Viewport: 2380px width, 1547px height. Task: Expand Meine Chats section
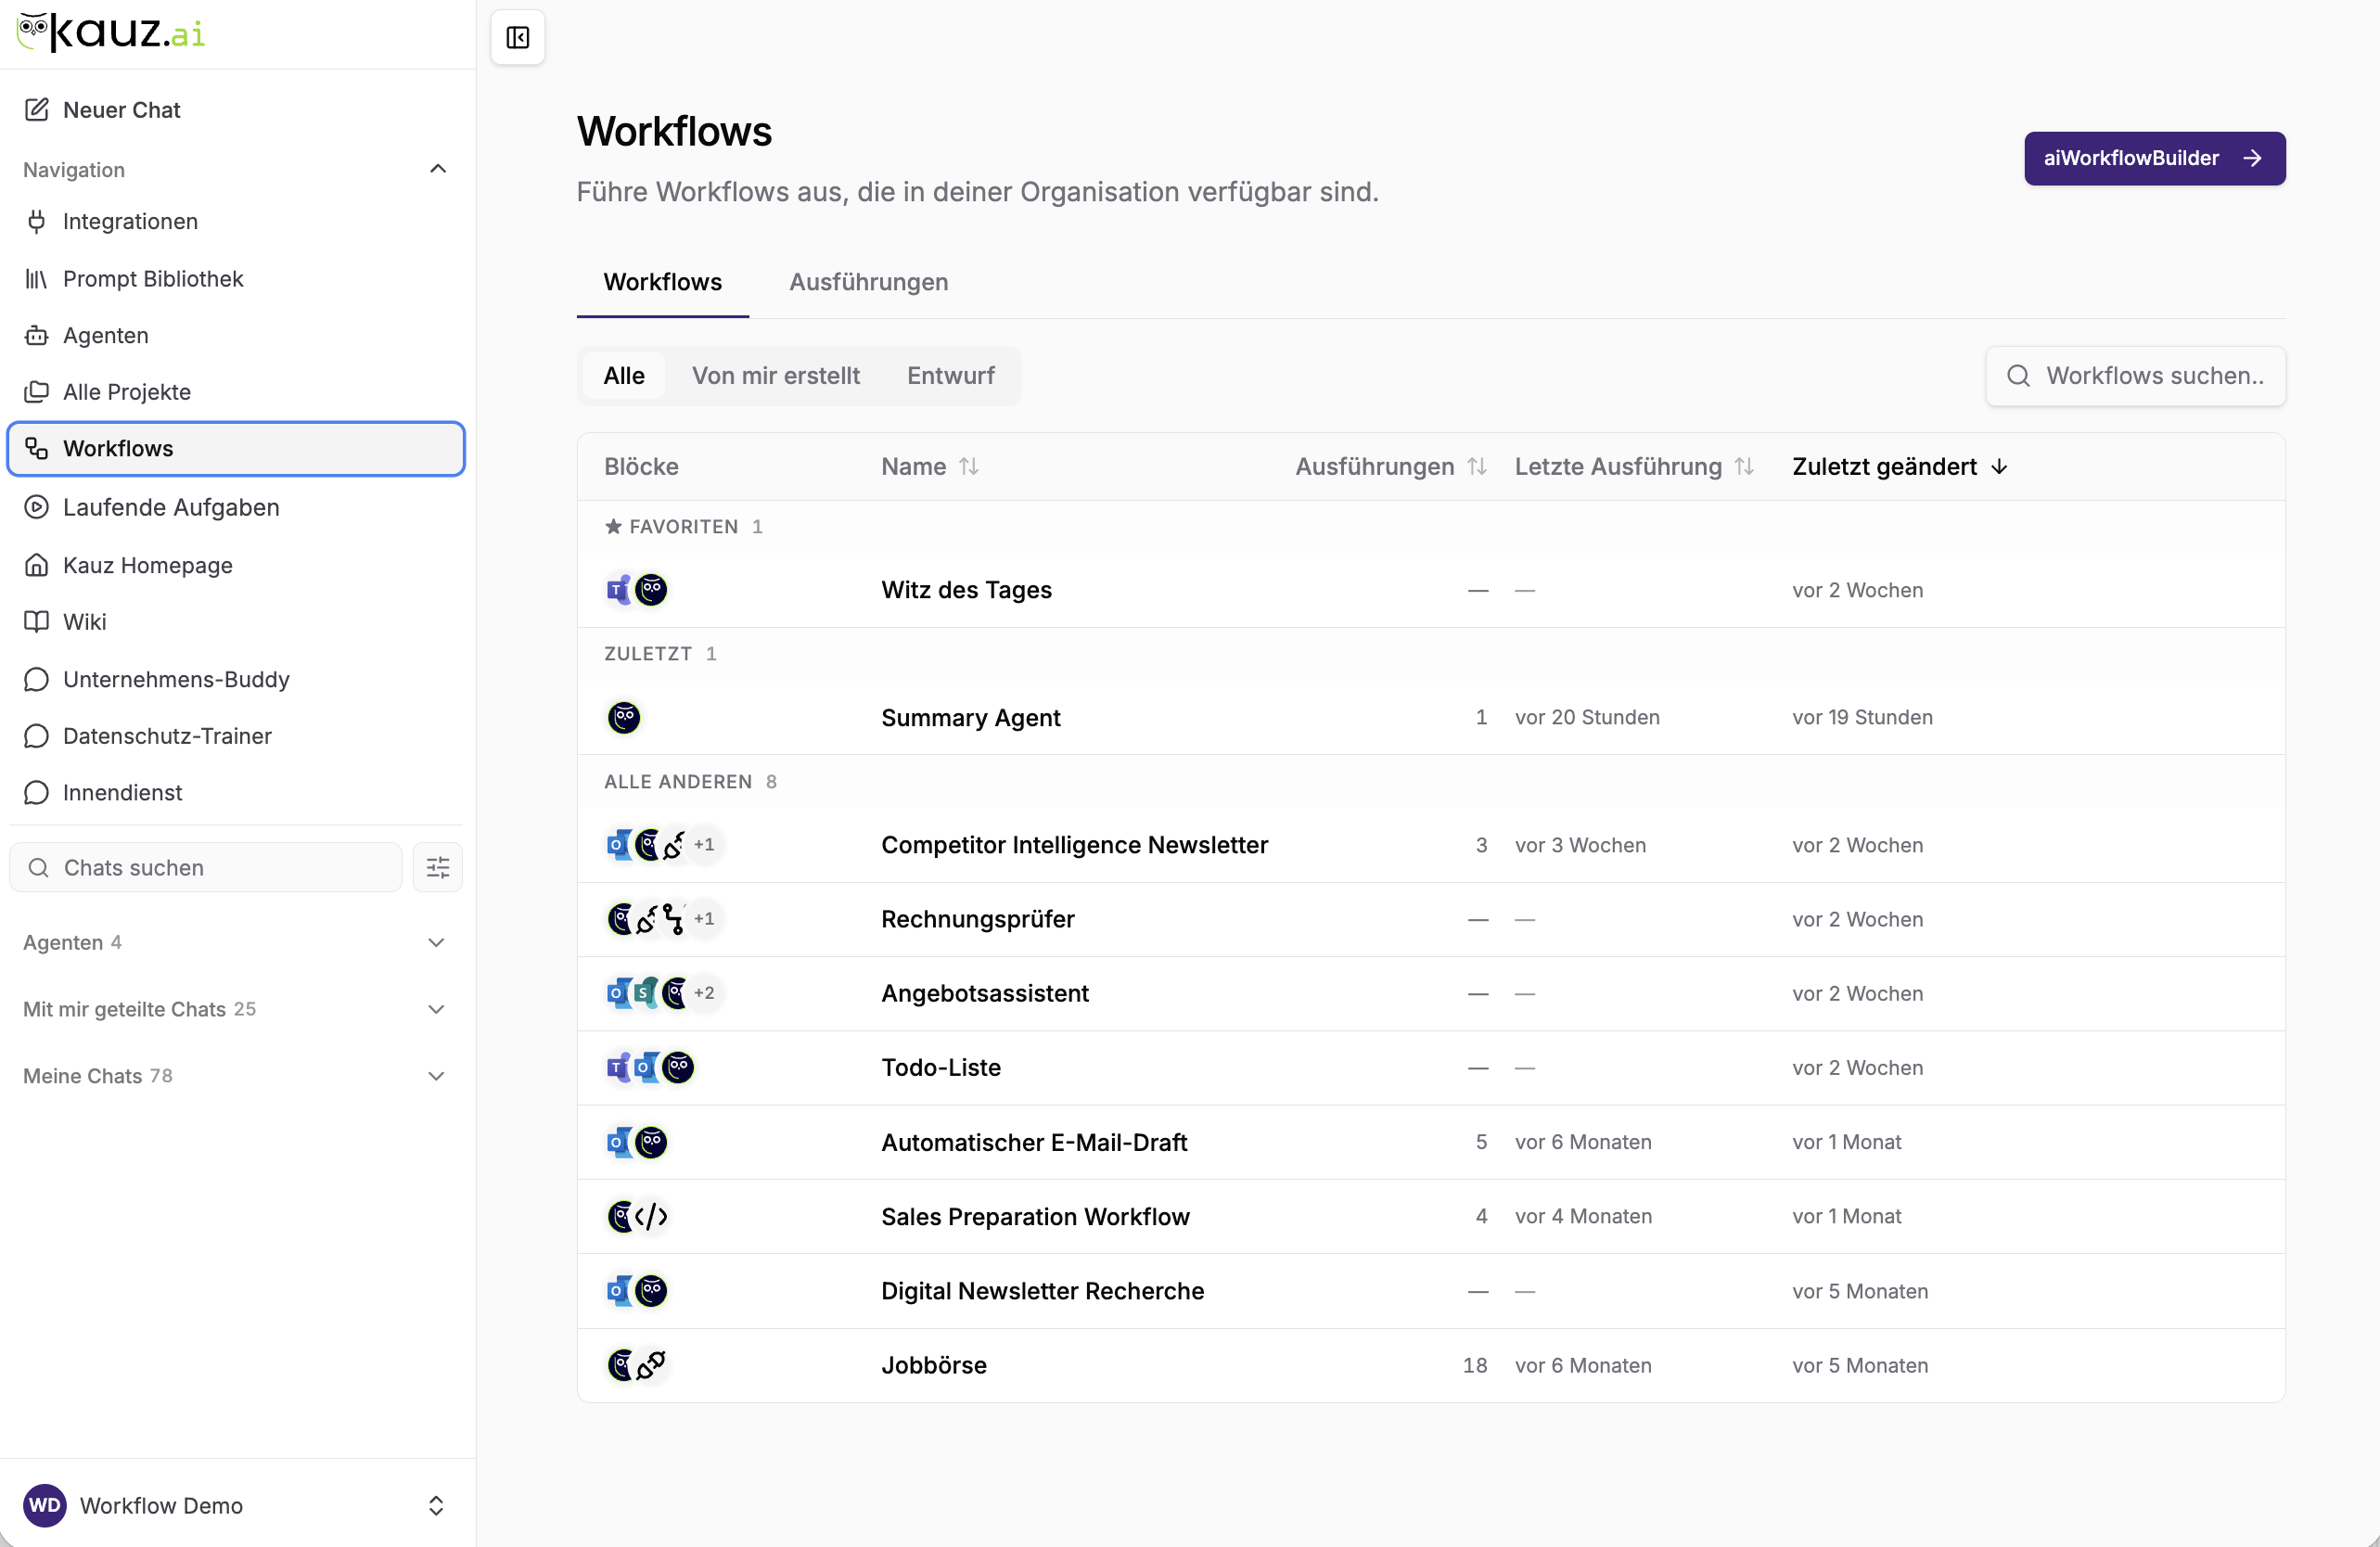tap(235, 1076)
